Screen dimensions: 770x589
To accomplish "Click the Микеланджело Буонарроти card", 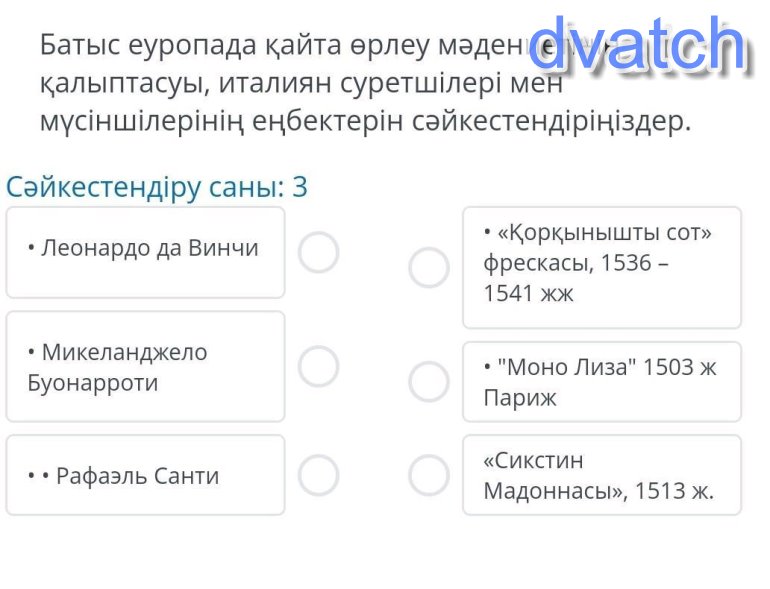I will (145, 366).
